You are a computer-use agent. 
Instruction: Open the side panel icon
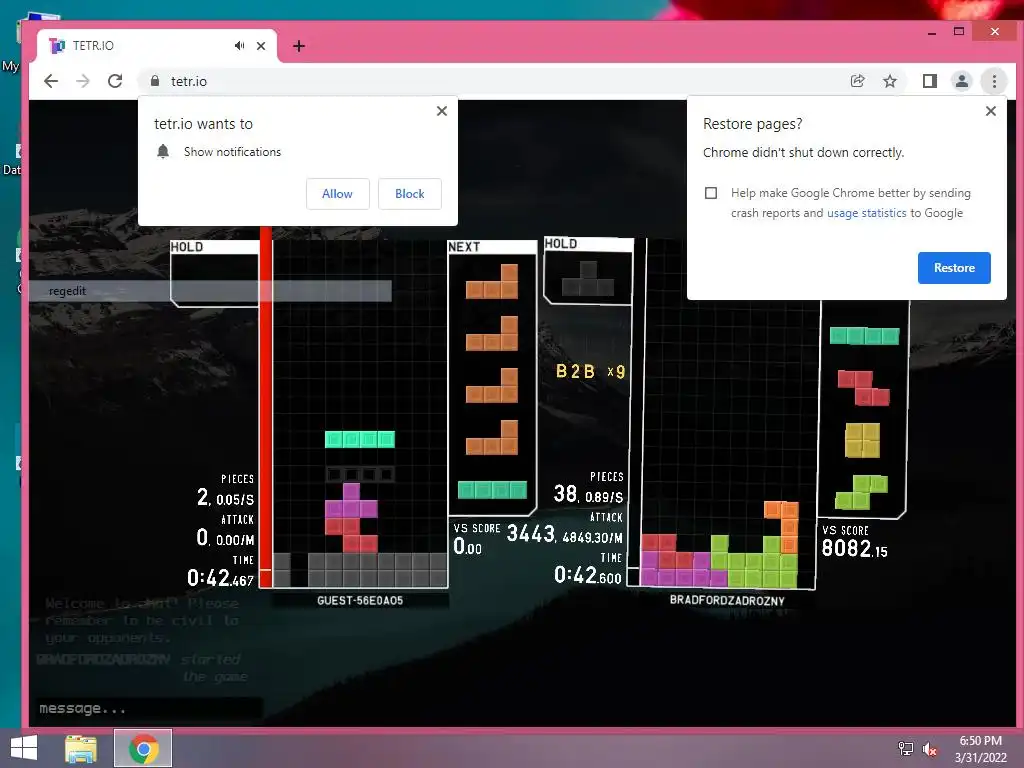click(929, 81)
